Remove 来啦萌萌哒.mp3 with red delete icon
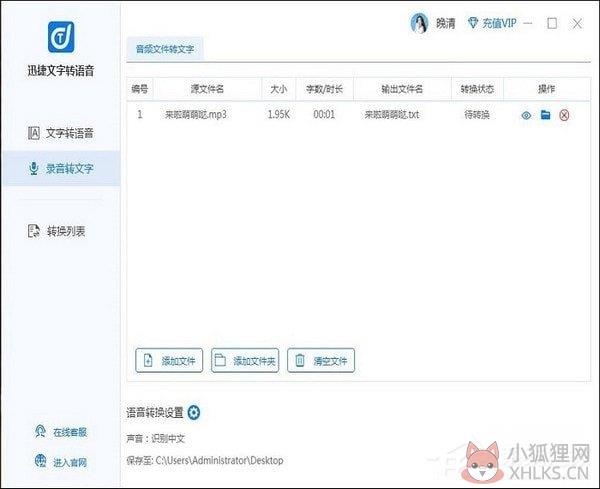600x489 pixels. pos(564,115)
